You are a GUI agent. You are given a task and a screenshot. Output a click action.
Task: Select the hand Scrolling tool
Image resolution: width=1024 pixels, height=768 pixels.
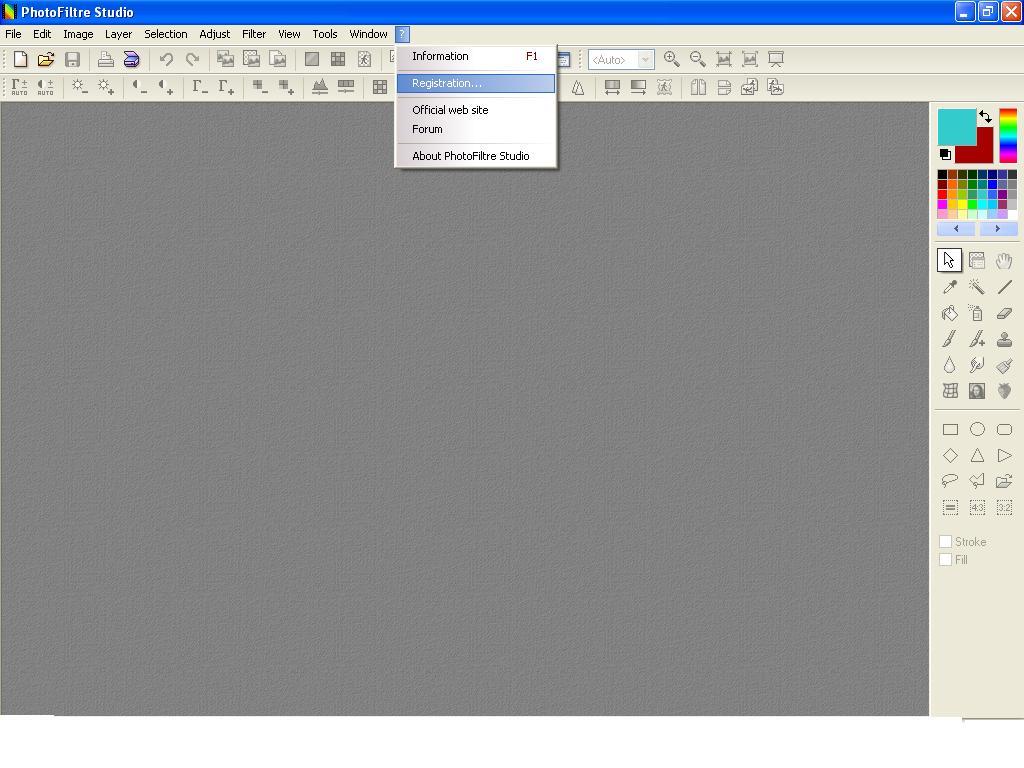1004,261
